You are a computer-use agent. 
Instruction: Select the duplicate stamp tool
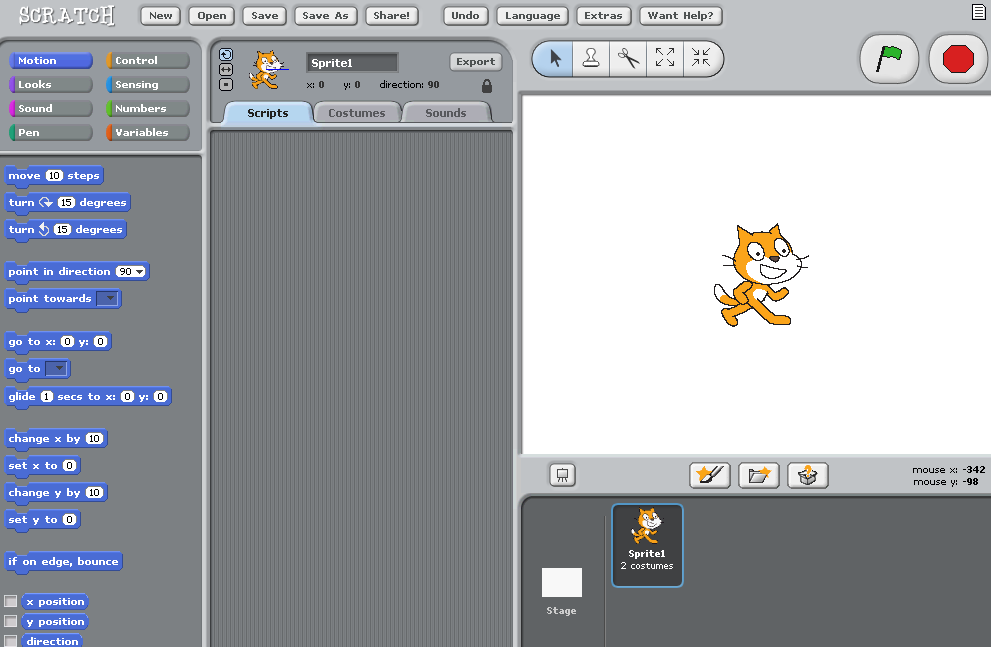coord(591,59)
